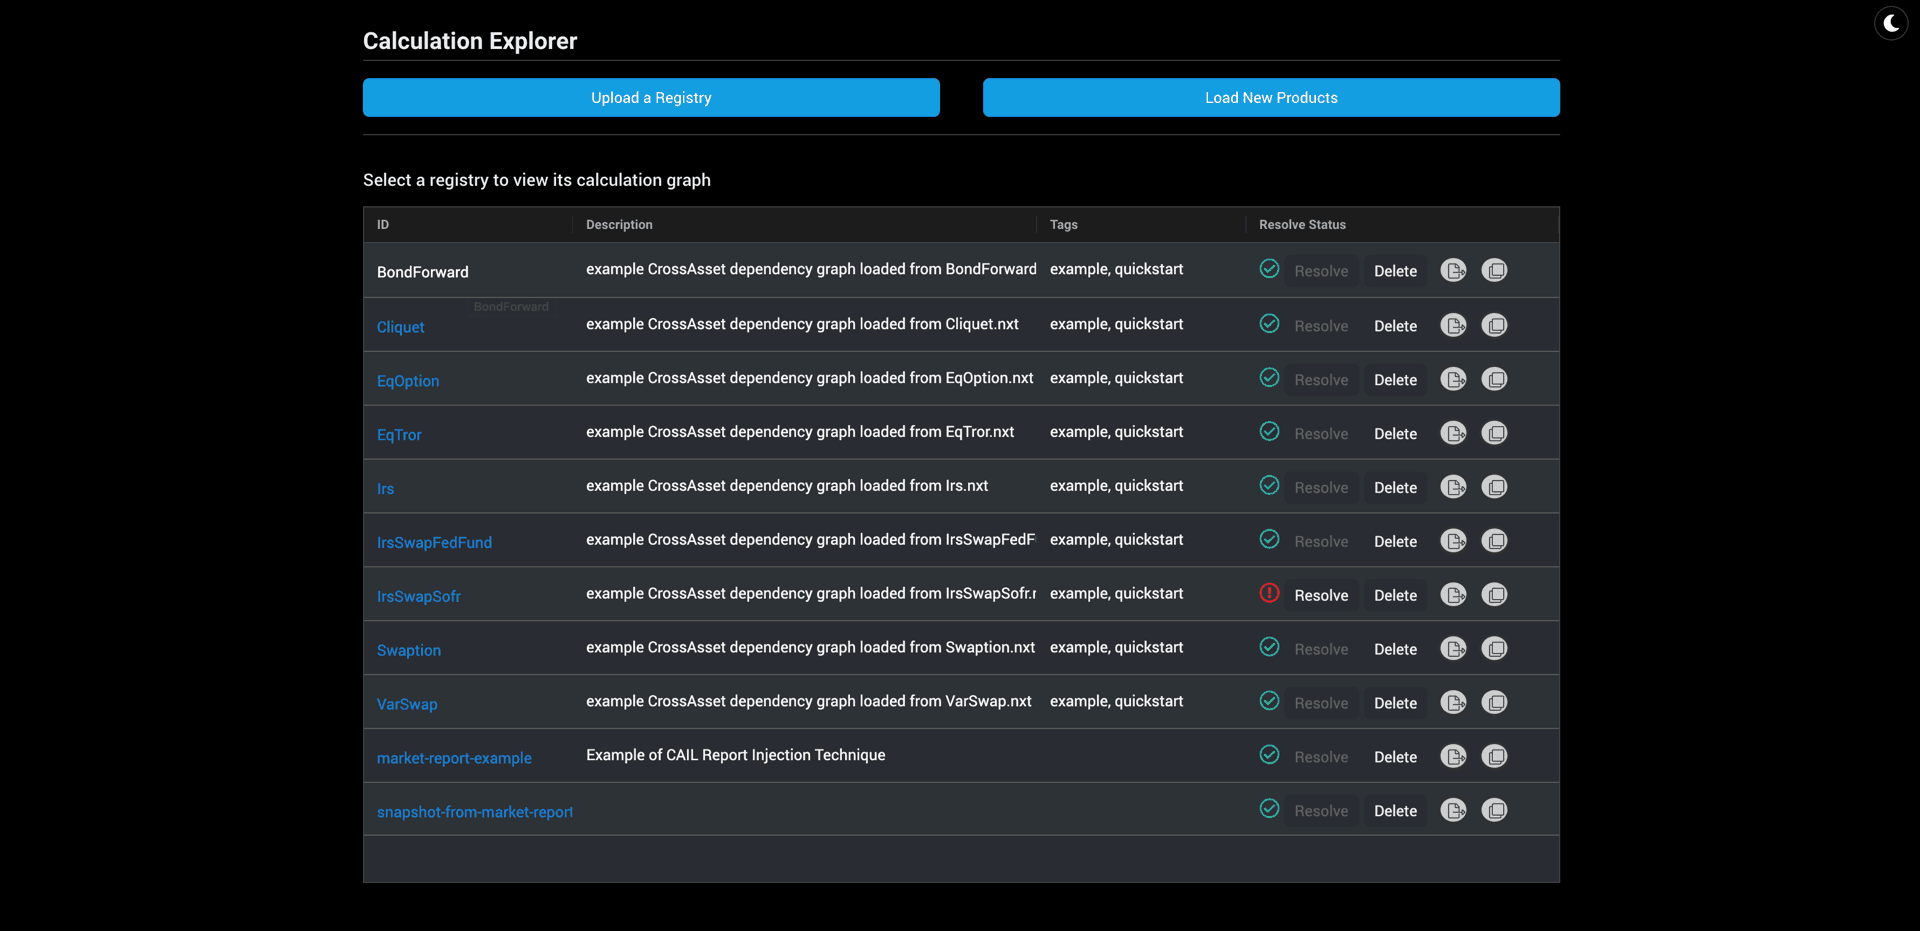Click the red error status icon on IrsSwapSofr
Screen dimensions: 1920x931
[1269, 593]
